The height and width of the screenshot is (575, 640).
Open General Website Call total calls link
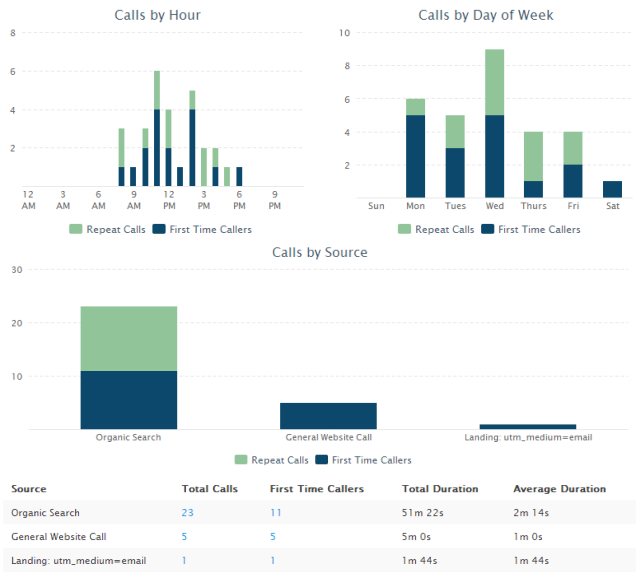coord(184,537)
